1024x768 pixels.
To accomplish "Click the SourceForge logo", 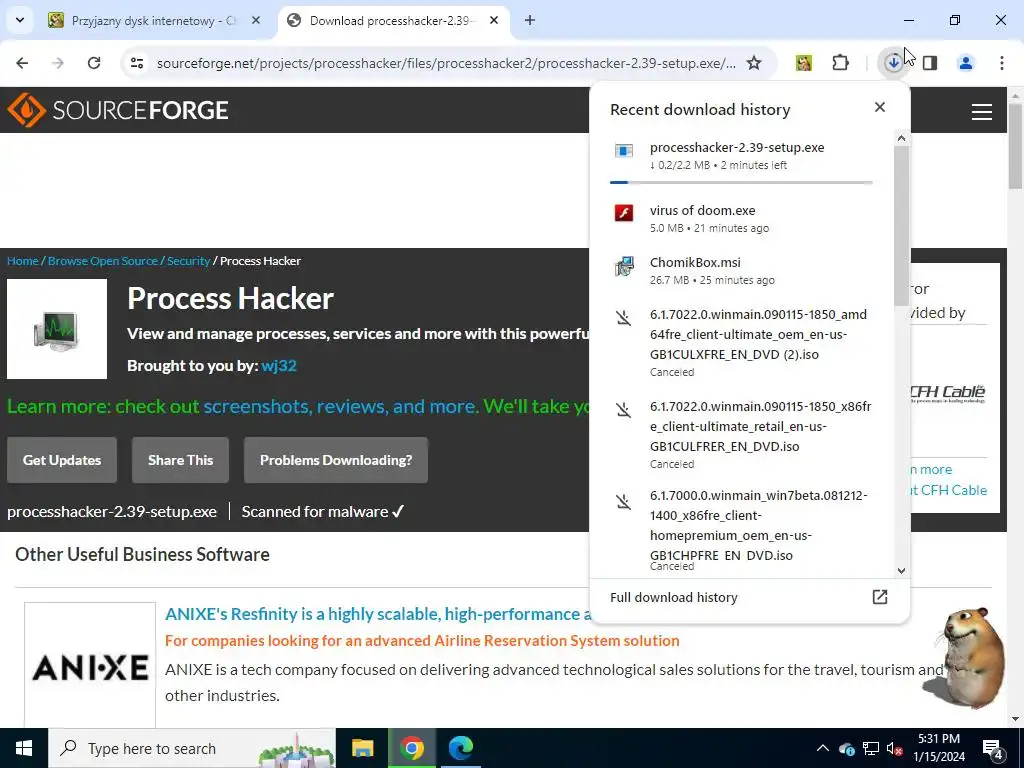I will pyautogui.click(x=118, y=110).
